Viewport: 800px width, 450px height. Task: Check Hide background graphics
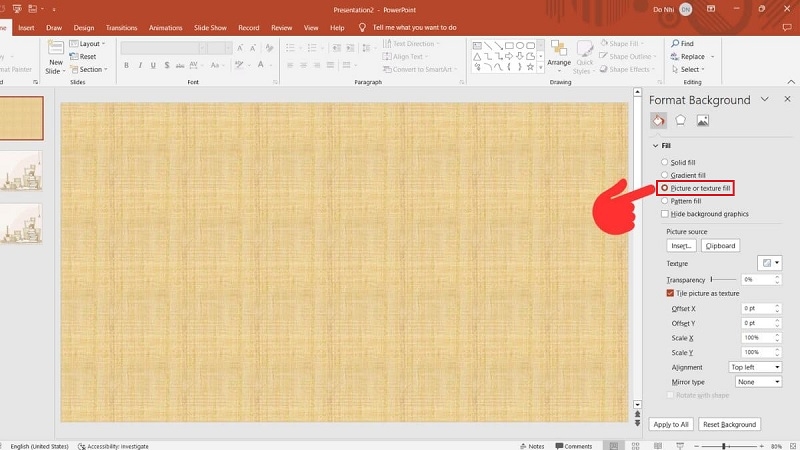664,214
